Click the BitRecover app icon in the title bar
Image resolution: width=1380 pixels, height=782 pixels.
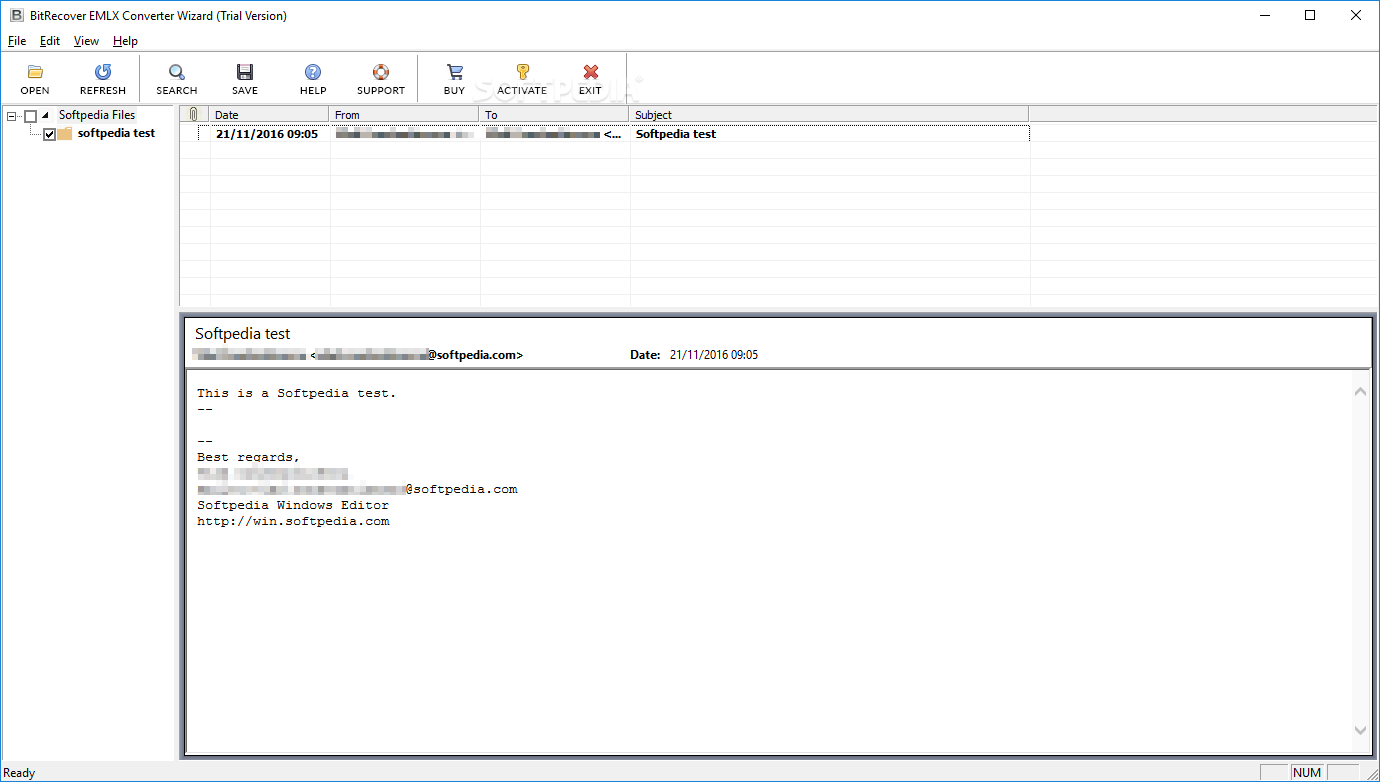(15, 15)
